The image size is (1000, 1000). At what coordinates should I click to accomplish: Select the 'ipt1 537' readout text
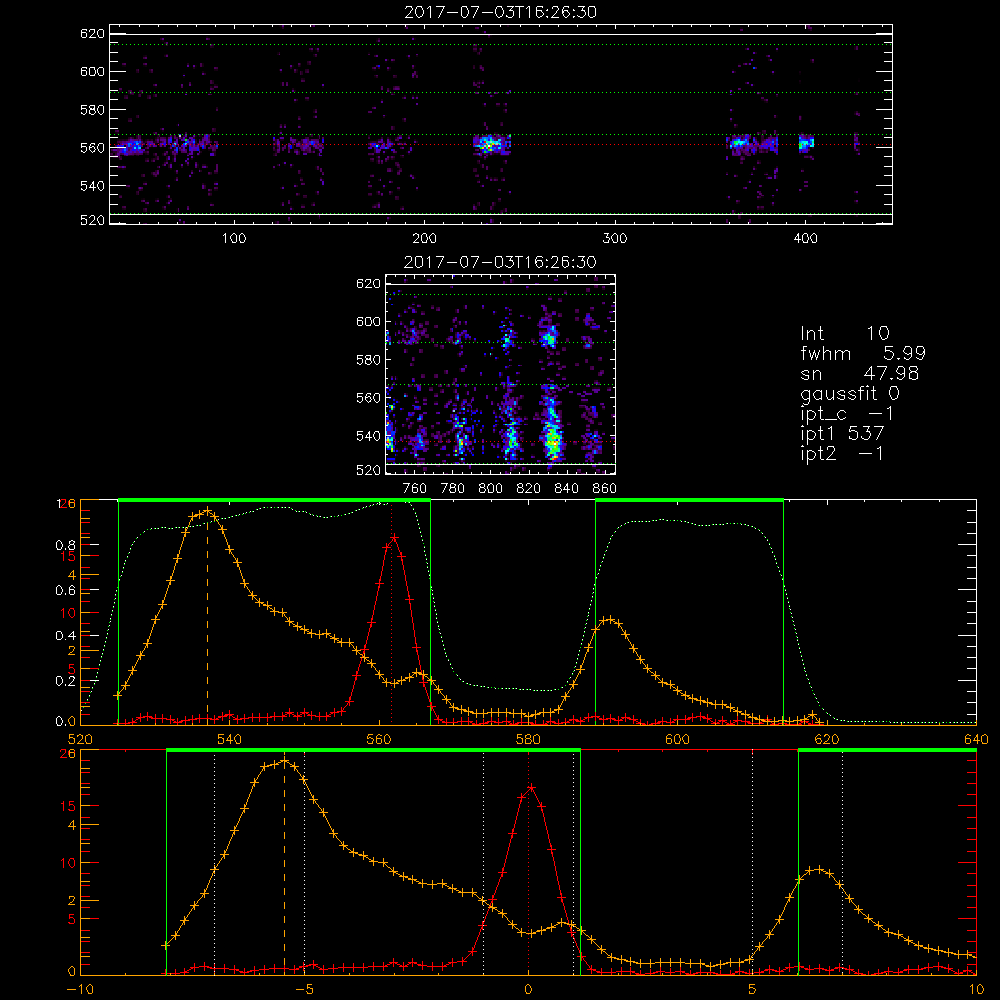click(x=842, y=434)
